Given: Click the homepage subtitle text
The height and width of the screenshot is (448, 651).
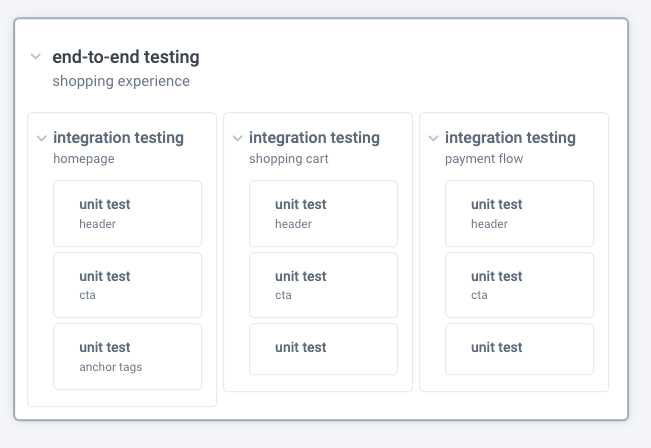Looking at the screenshot, I should 84,159.
